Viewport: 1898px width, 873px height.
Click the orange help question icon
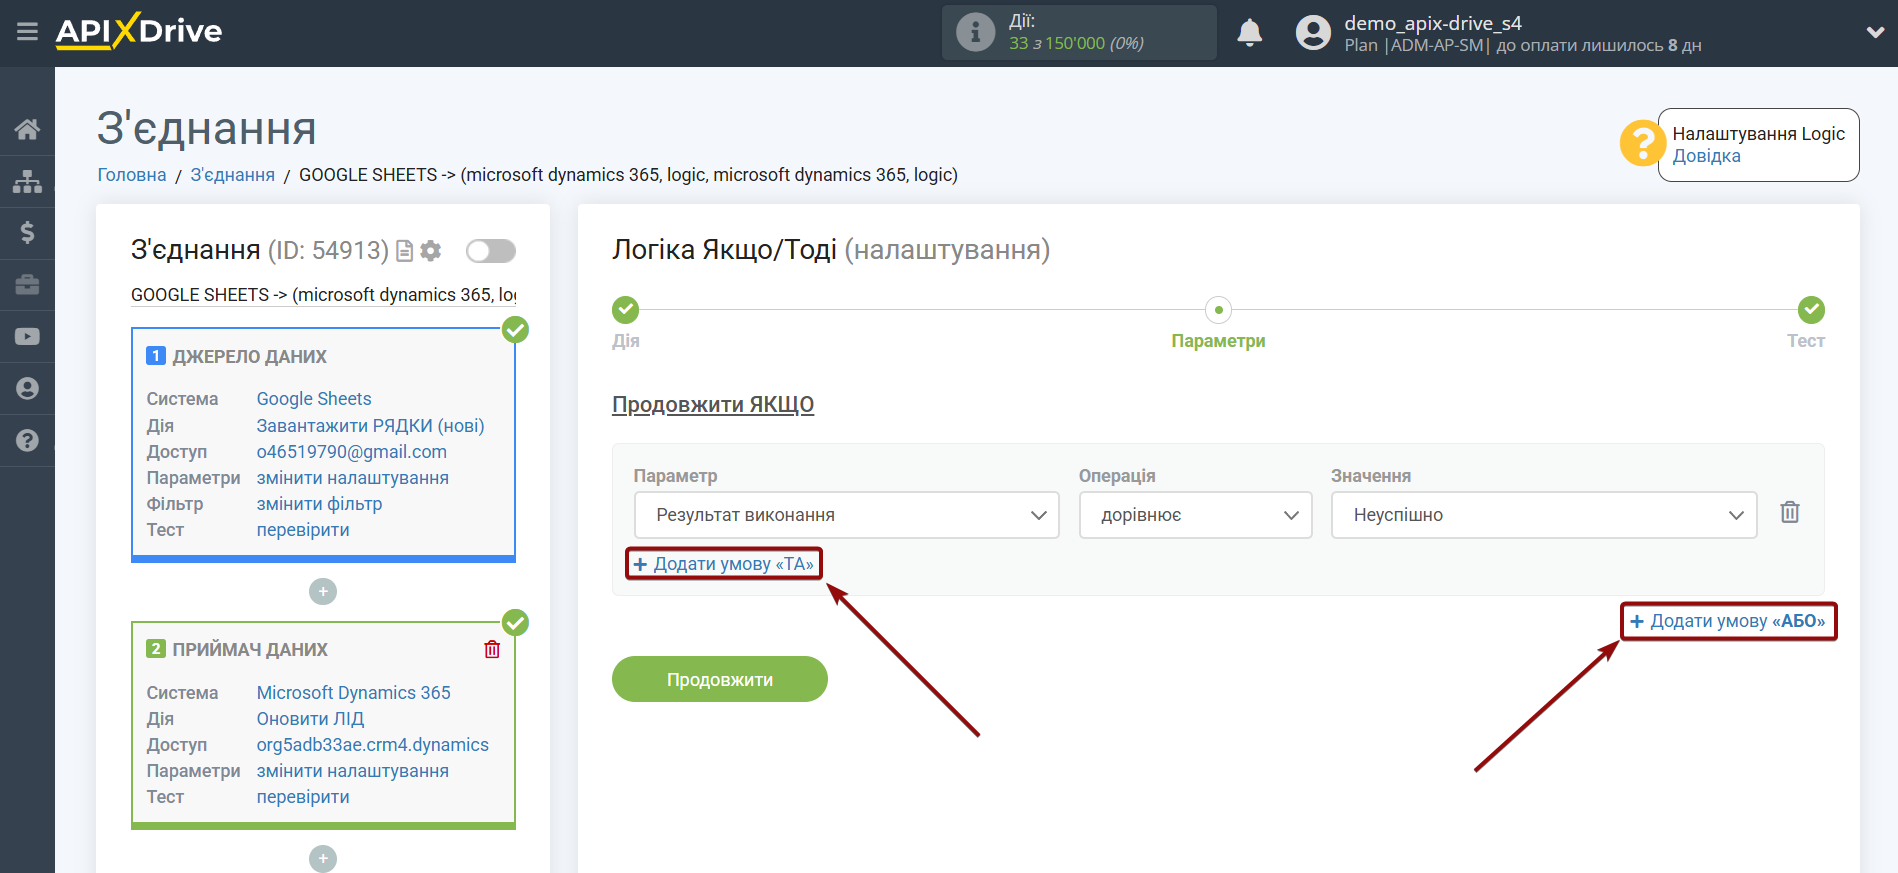(x=1642, y=144)
